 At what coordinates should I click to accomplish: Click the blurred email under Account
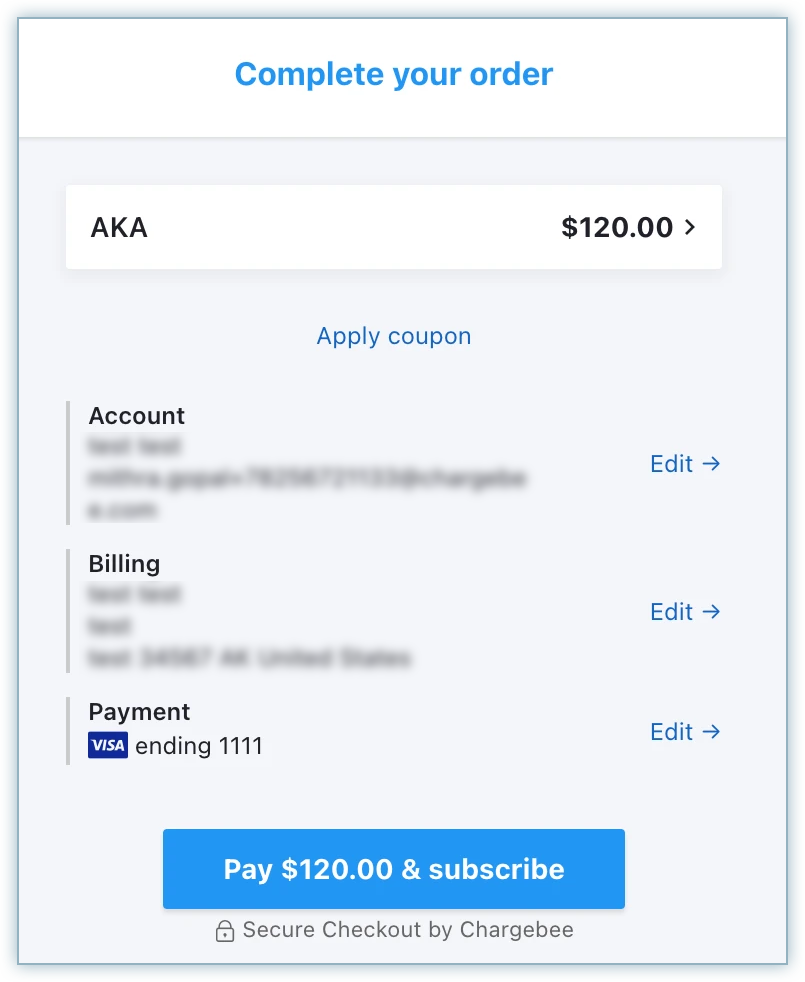click(307, 480)
